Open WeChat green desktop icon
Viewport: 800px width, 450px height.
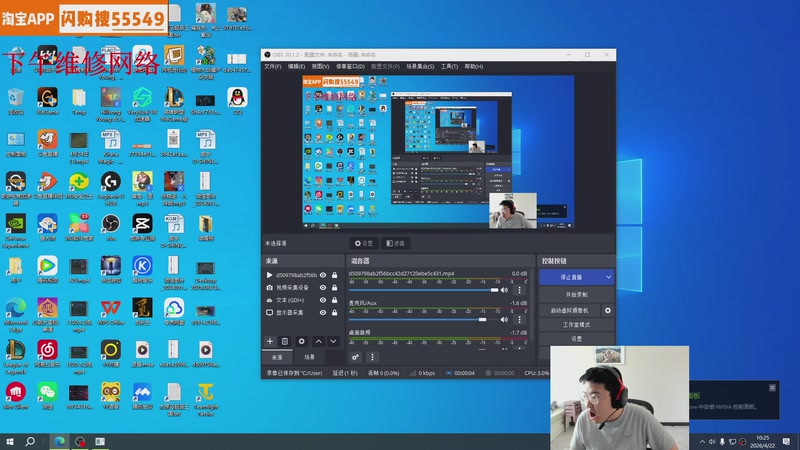pos(47,396)
